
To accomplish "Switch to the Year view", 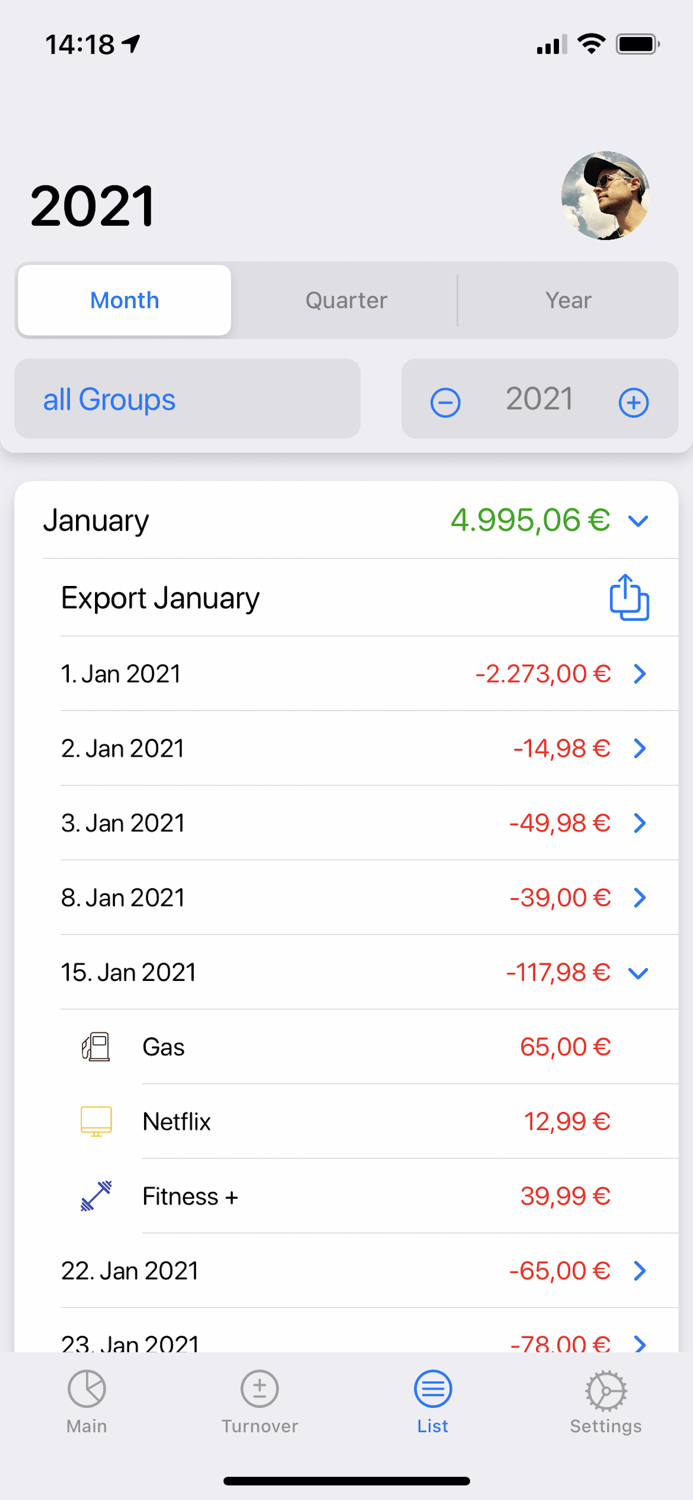I will click(x=568, y=300).
